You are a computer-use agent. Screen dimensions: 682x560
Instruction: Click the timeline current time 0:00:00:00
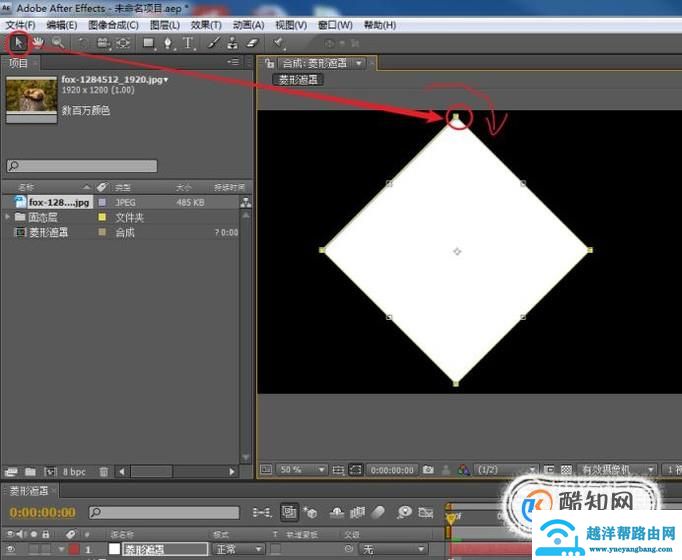pos(43,513)
